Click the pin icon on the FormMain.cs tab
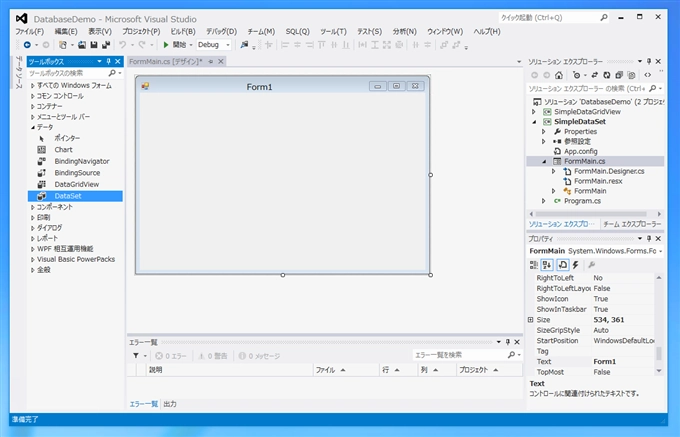This screenshot has width=680, height=437. 211,62
